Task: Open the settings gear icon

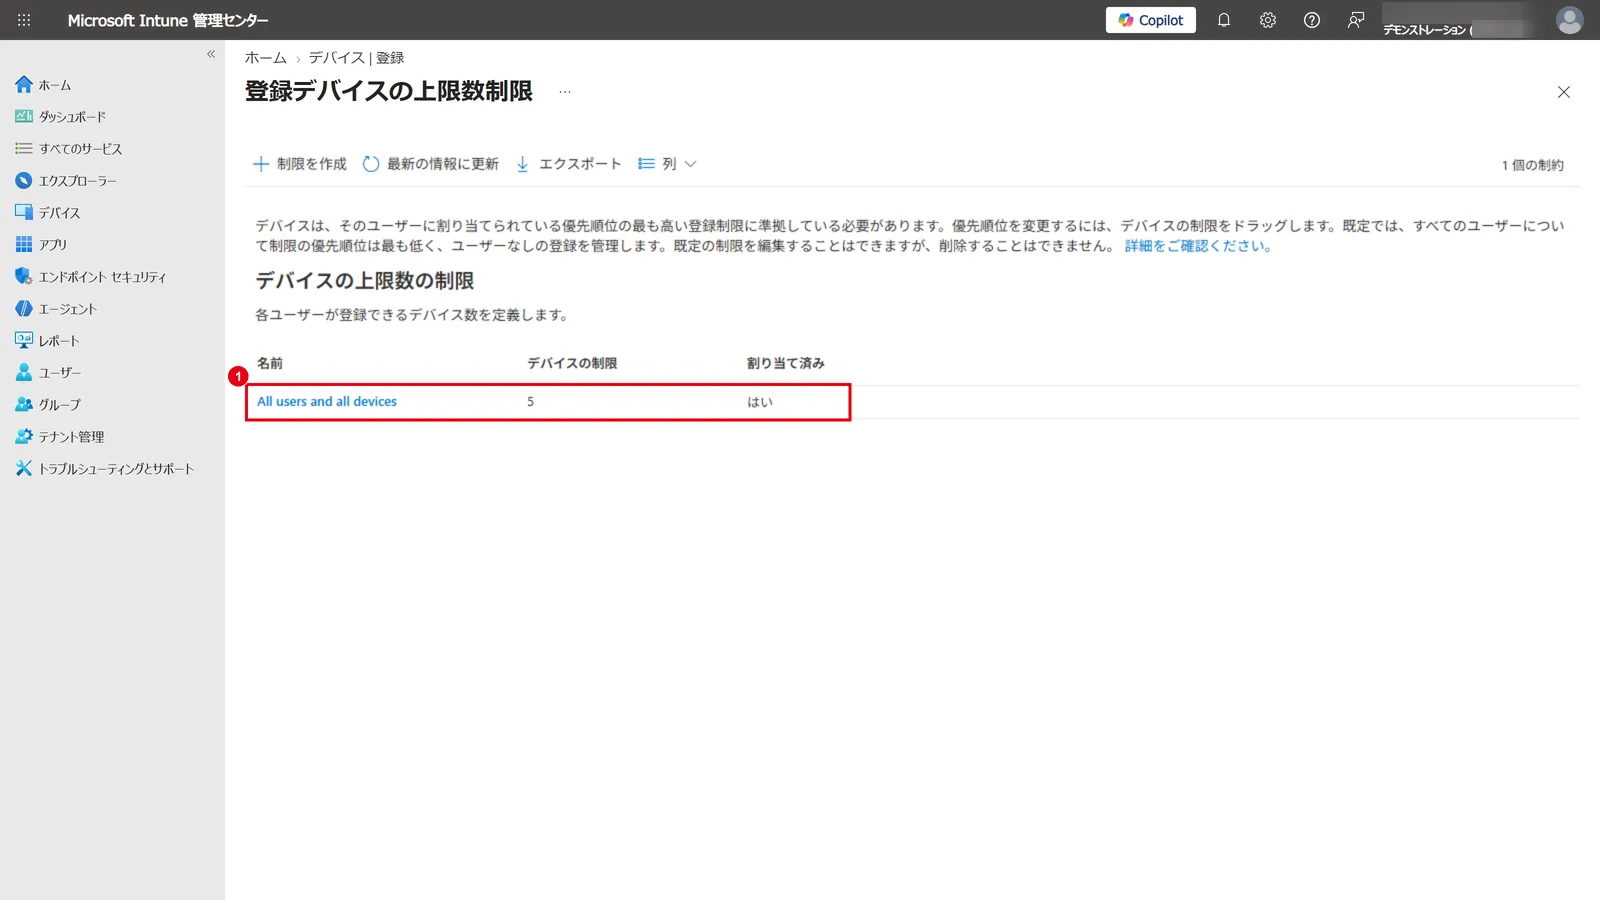Action: [x=1268, y=20]
